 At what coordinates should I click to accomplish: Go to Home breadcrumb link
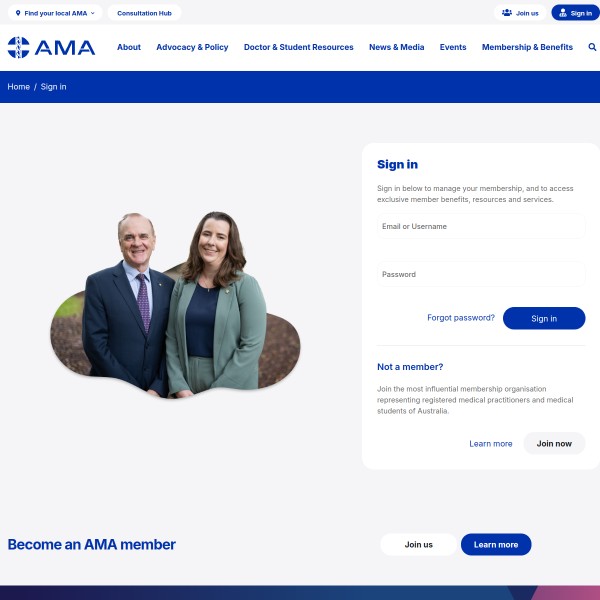(x=19, y=87)
